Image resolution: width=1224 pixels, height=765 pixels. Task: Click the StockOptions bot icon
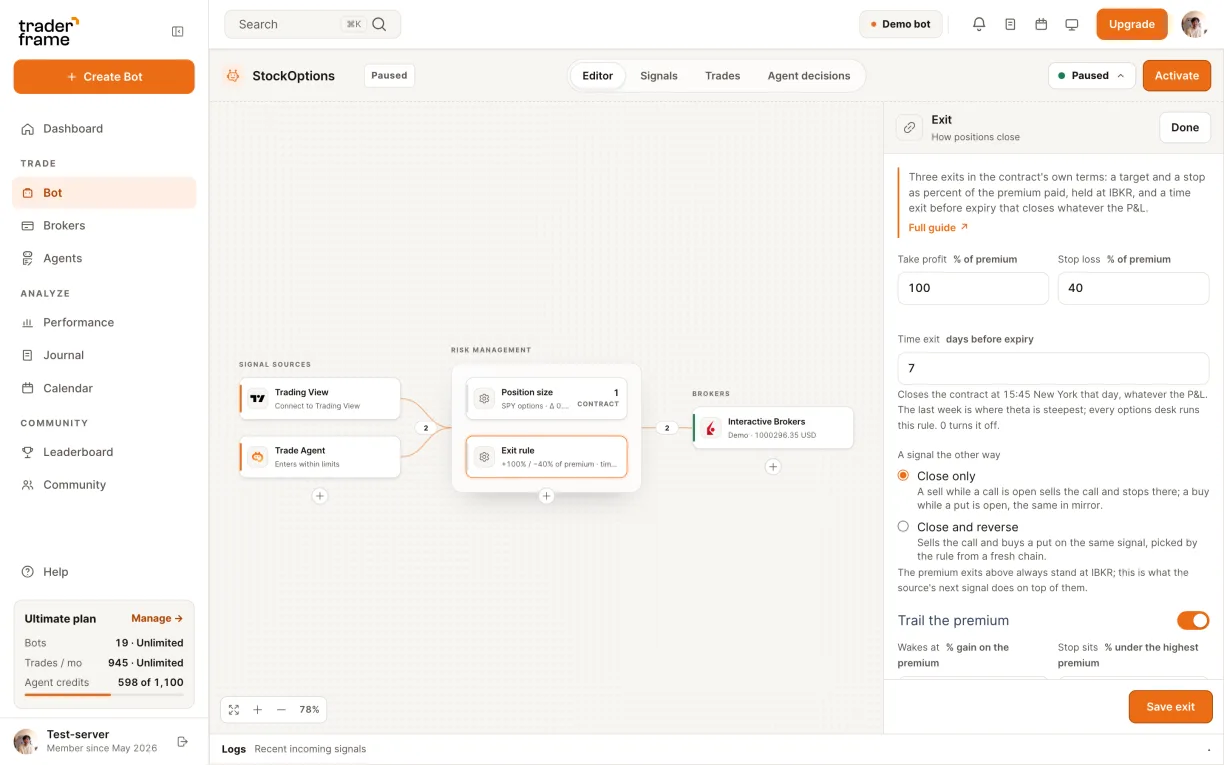pos(233,75)
